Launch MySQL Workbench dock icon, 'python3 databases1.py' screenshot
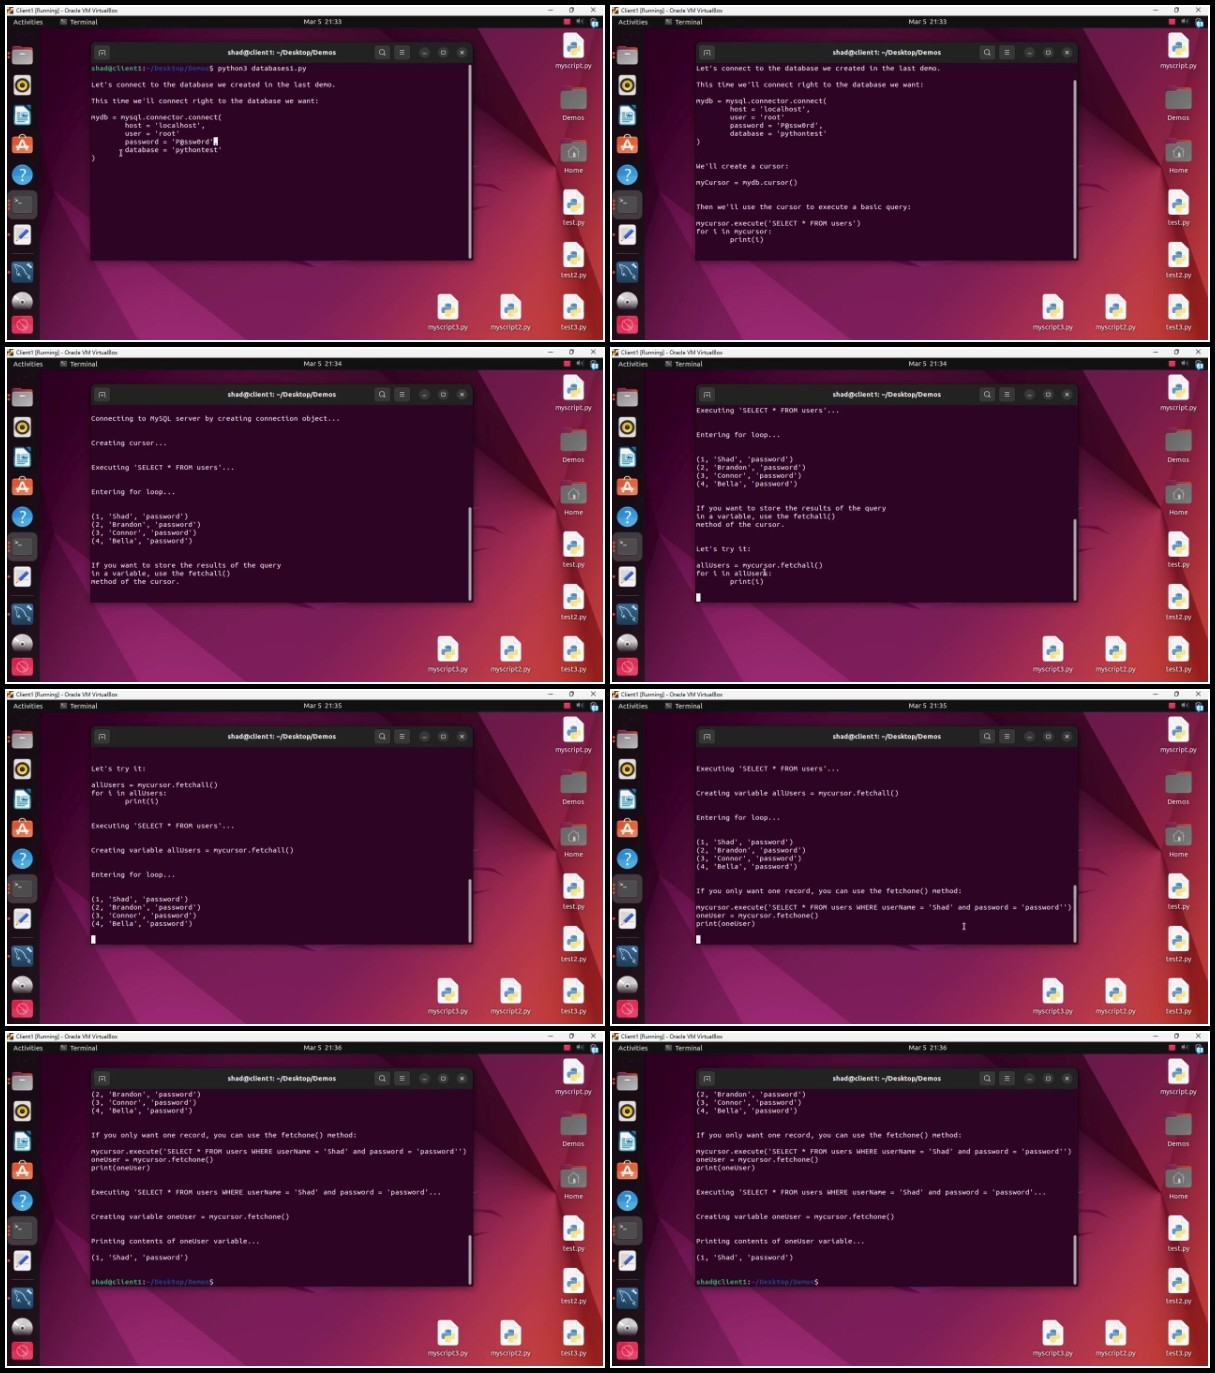The height and width of the screenshot is (1373, 1215). coord(22,271)
